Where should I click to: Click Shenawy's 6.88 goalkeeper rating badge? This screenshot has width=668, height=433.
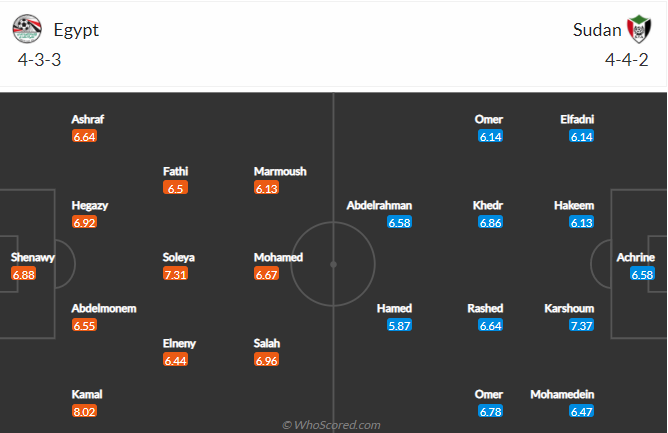click(x=23, y=274)
